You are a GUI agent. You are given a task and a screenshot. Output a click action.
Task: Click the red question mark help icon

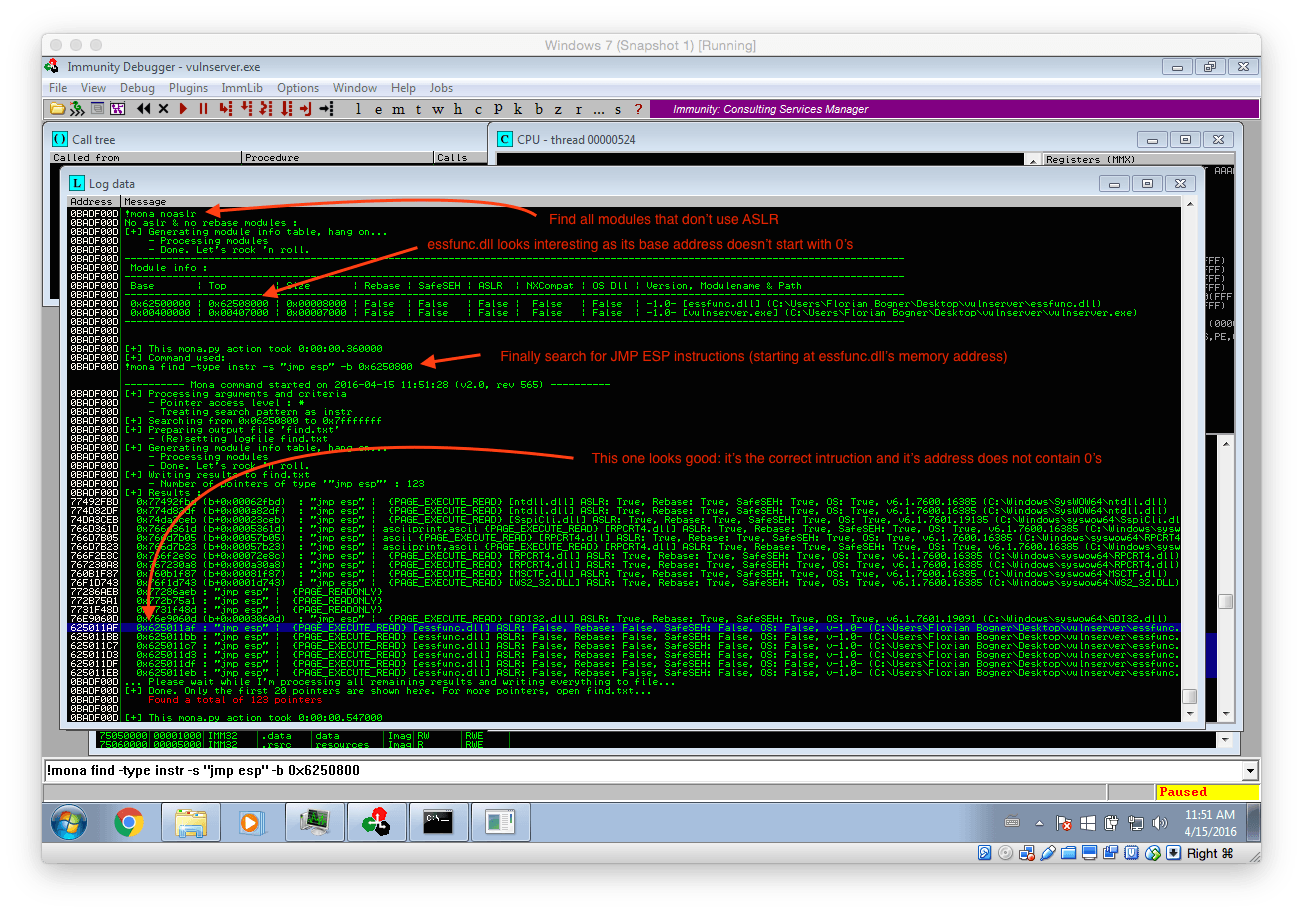tap(638, 109)
